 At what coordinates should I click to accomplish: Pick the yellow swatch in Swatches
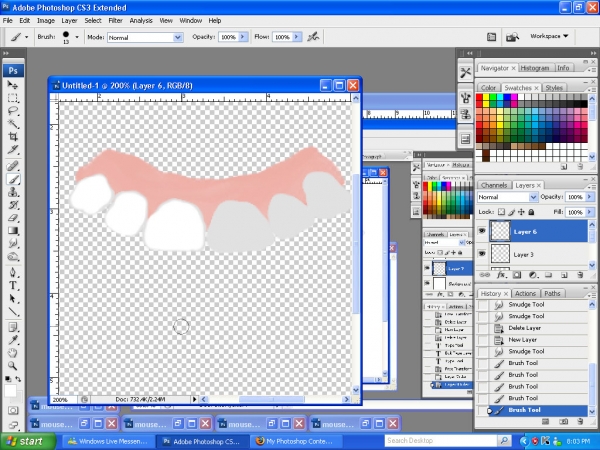[486, 97]
